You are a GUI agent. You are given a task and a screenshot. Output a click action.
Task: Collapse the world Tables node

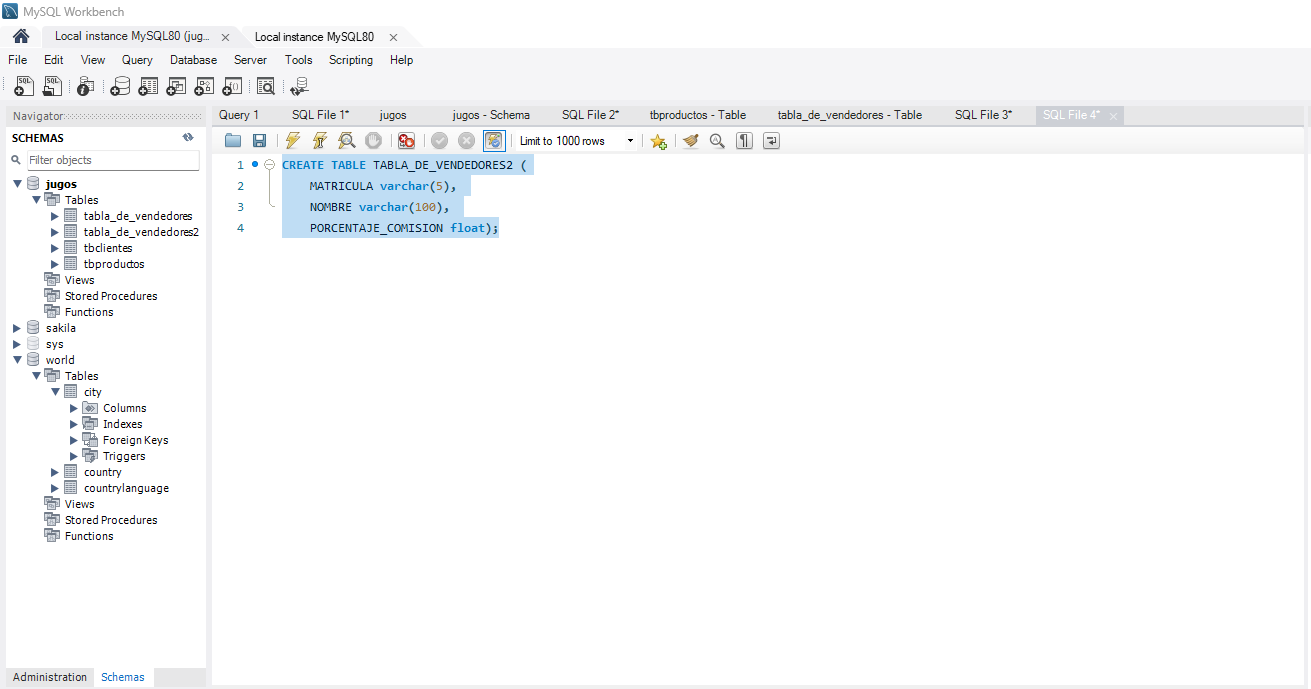click(x=37, y=376)
